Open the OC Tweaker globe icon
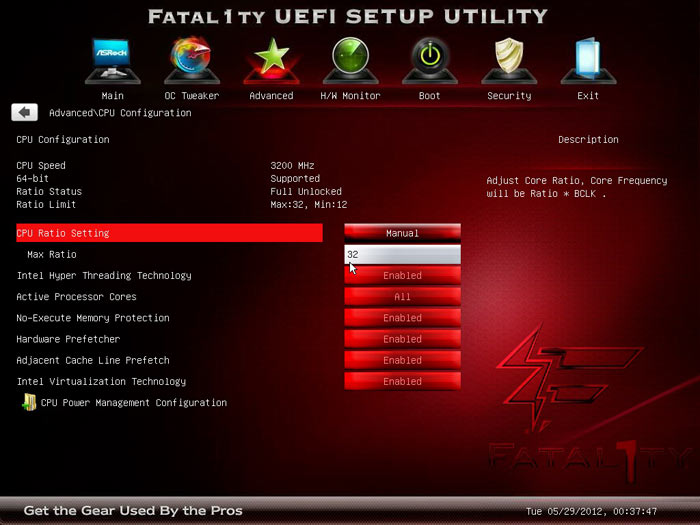 point(192,61)
